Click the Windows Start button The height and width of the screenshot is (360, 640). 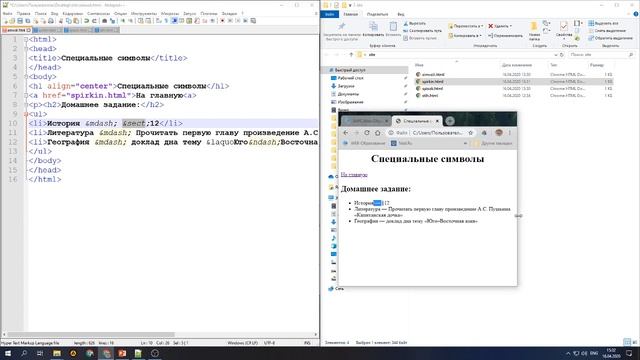(8, 353)
